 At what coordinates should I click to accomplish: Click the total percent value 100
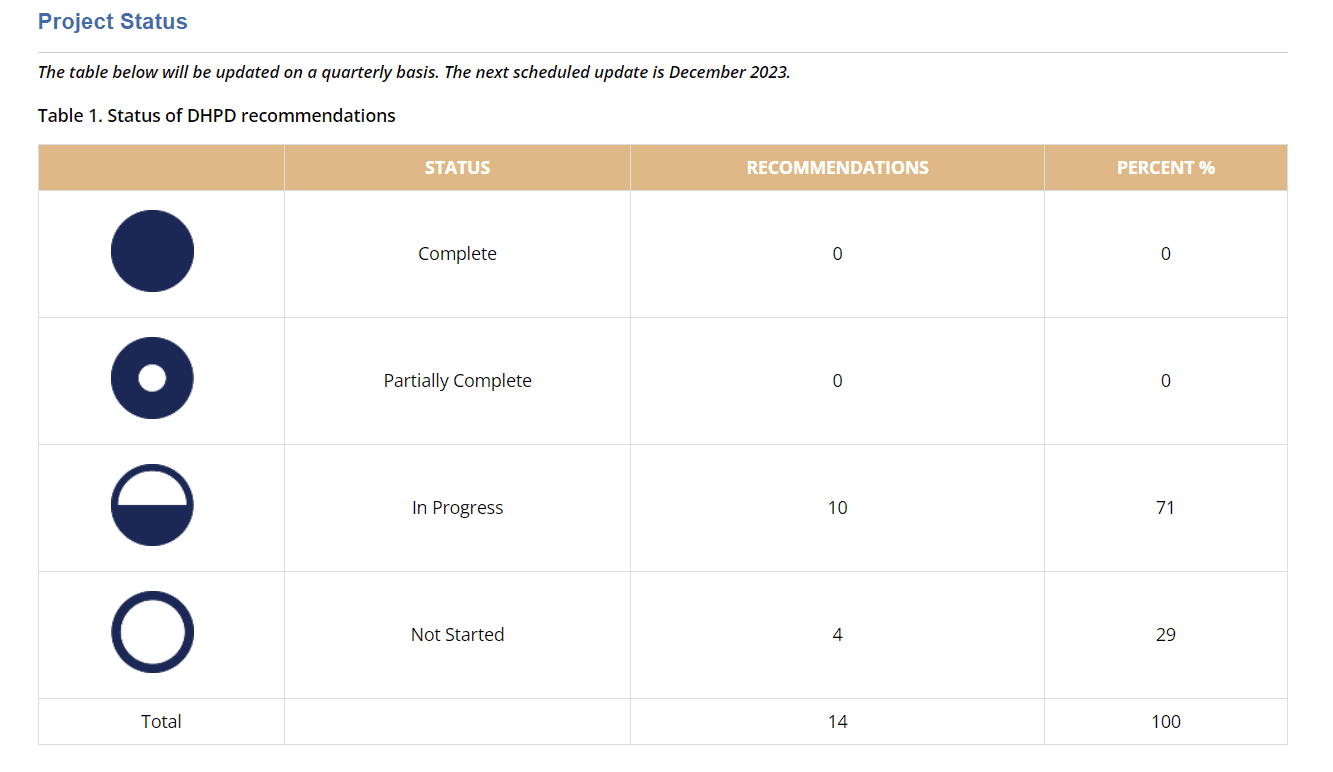click(x=1165, y=722)
